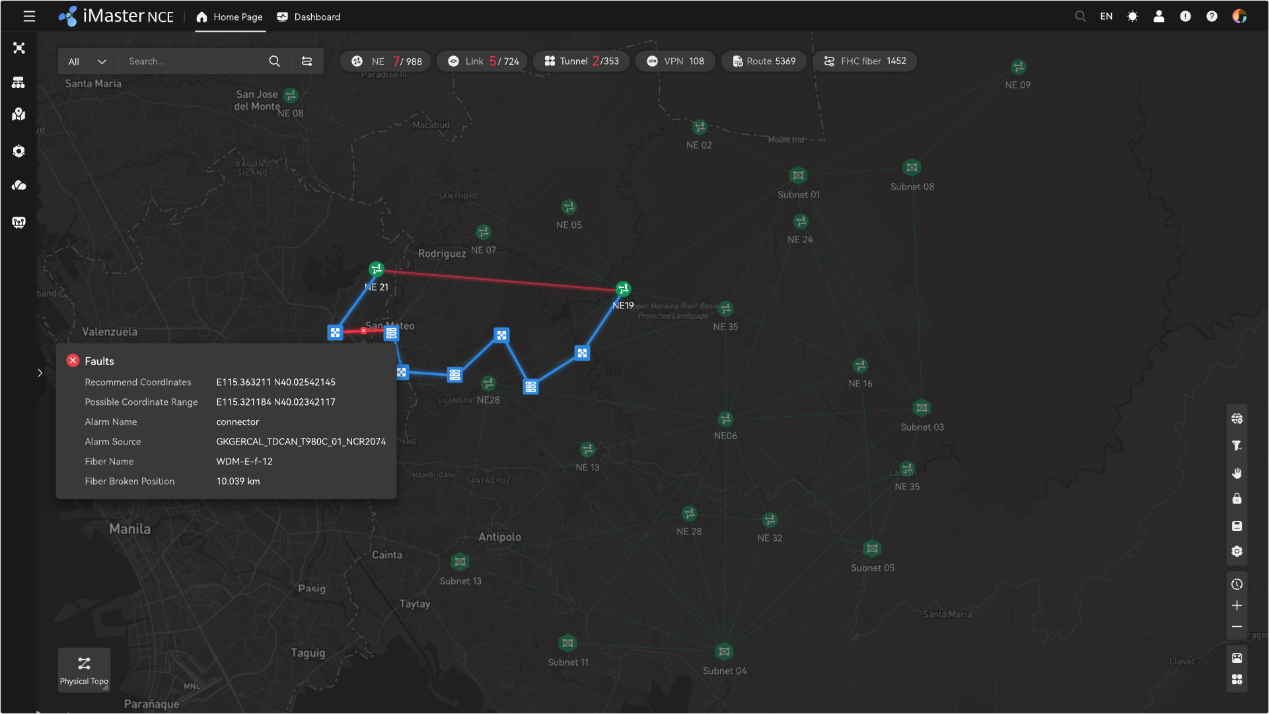
Task: Click the topology icon in left sidebar
Action: tap(18, 48)
